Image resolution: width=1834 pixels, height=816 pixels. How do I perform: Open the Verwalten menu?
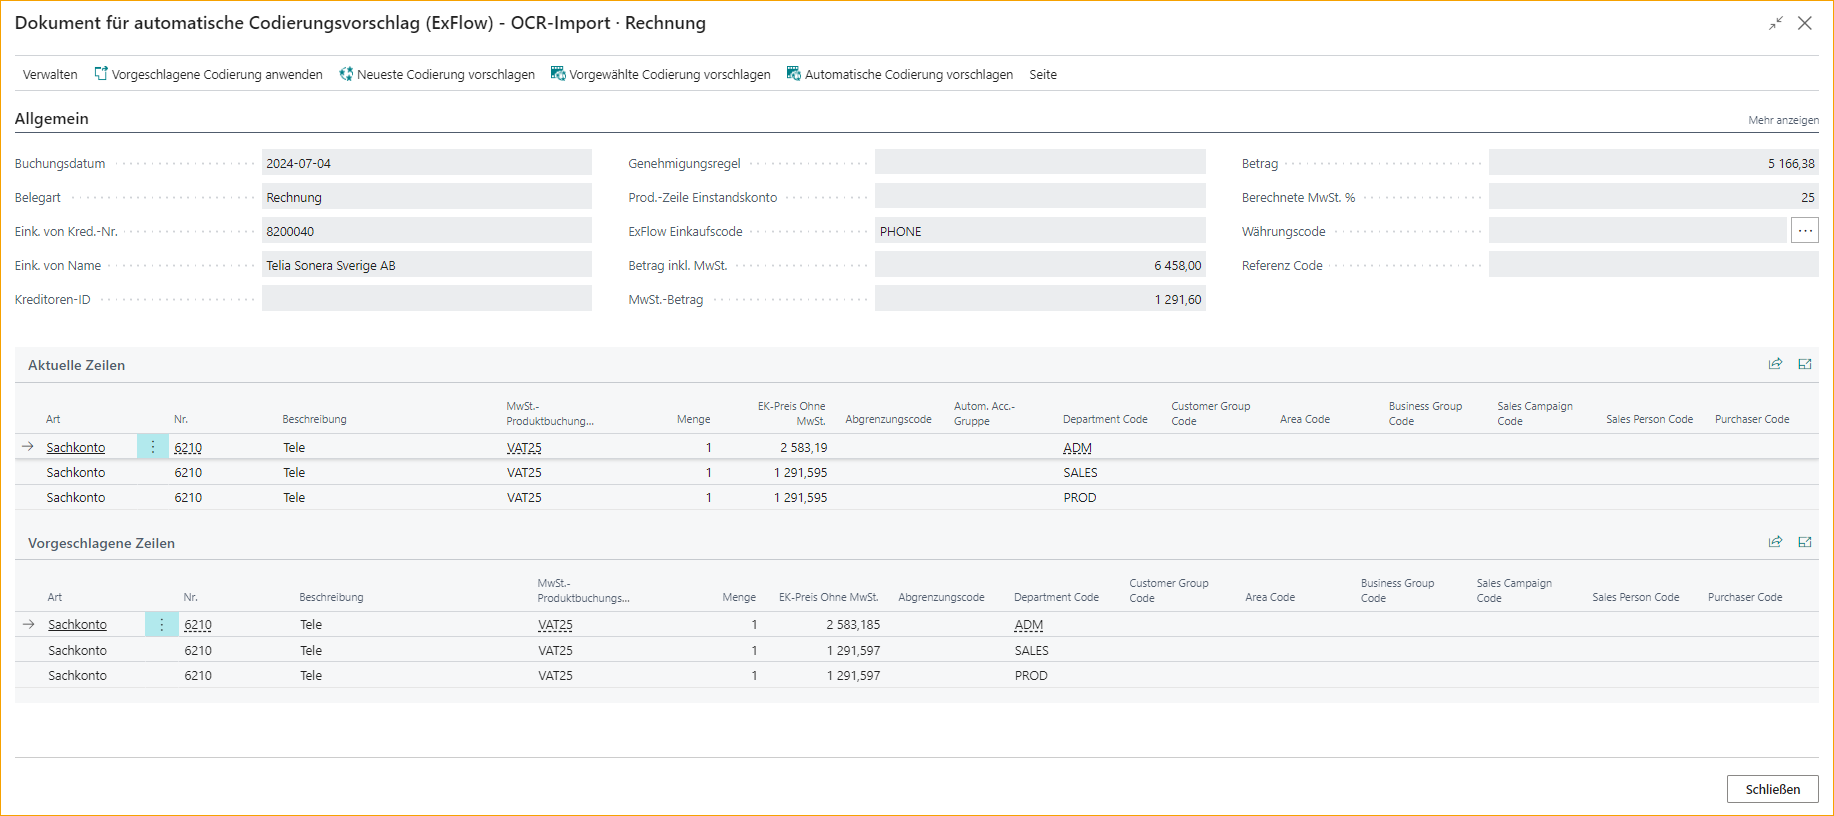(x=50, y=75)
